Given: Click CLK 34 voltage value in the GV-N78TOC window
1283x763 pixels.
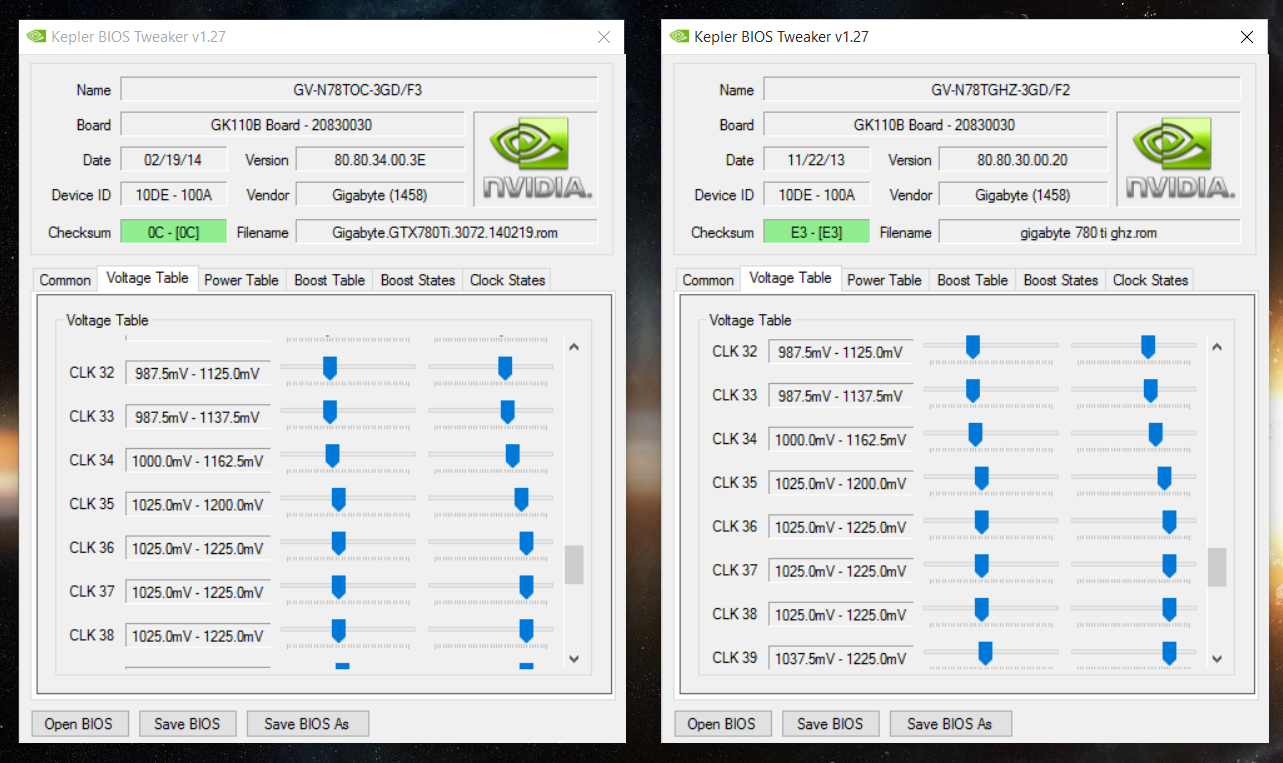Looking at the screenshot, I should pos(198,461).
